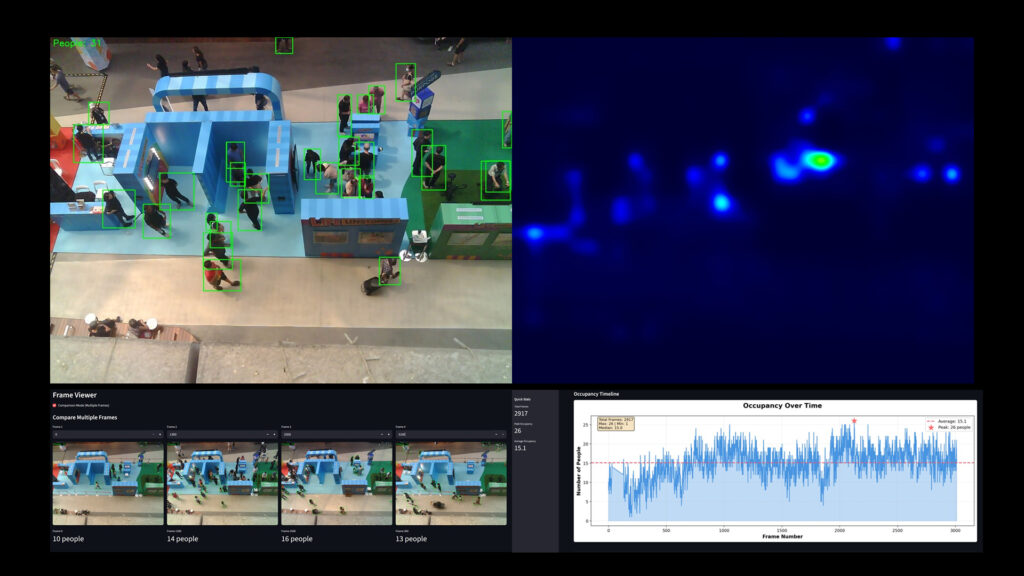Hit the plus stepper on Frame 4
The height and width of the screenshot is (576, 1024).
(502, 435)
